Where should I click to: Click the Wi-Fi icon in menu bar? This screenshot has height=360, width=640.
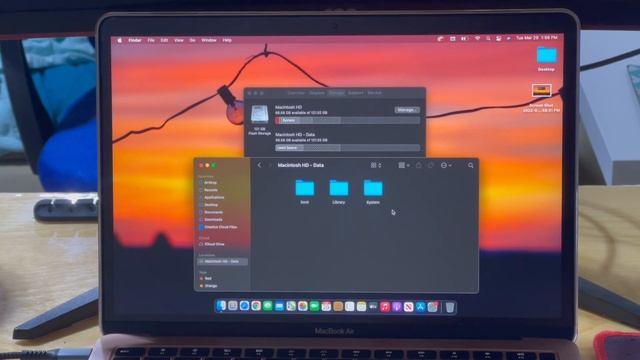[x=477, y=38]
